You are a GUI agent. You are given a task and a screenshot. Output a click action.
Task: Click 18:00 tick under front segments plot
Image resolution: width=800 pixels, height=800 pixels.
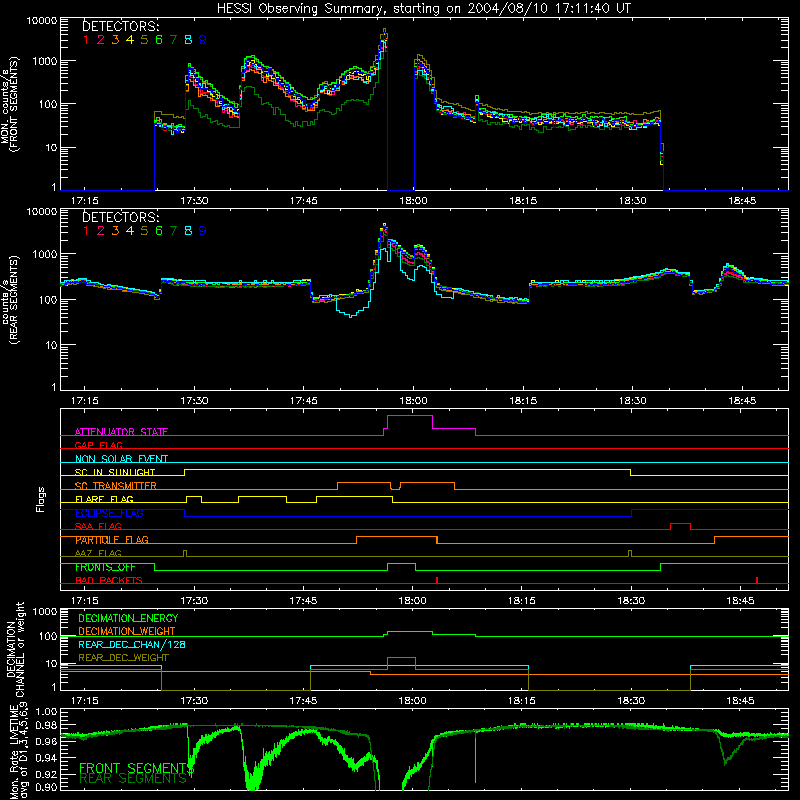pyautogui.click(x=413, y=201)
